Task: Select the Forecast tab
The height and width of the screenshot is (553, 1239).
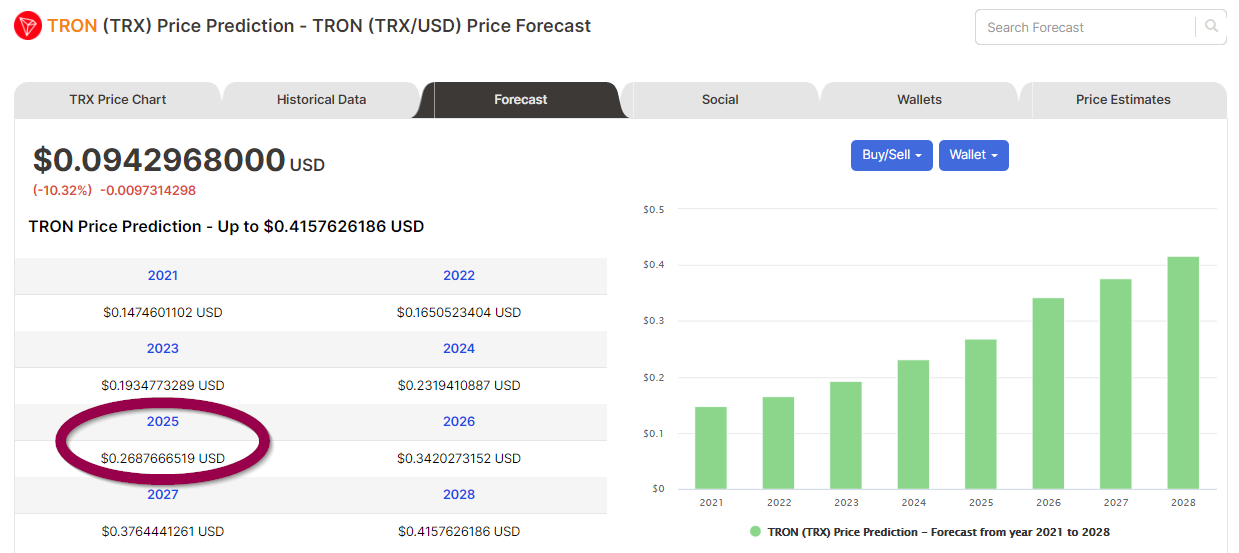Action: [521, 100]
